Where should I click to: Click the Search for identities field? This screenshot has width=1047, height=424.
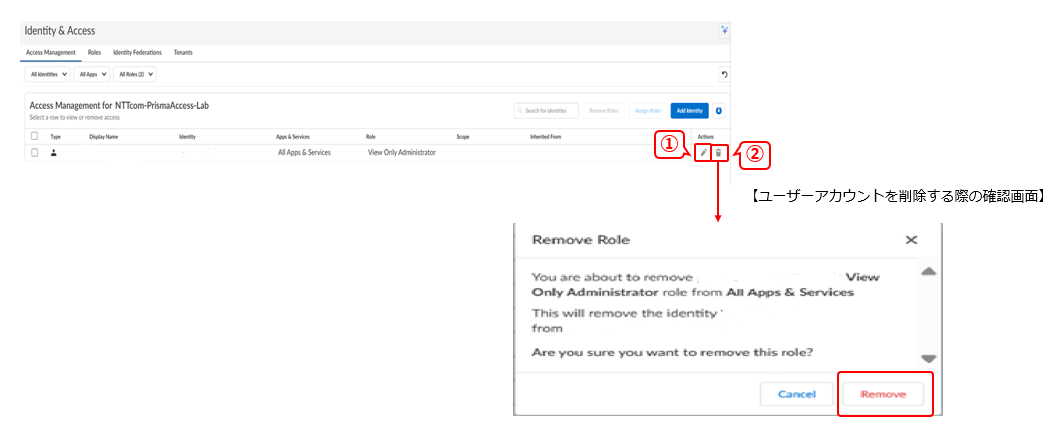pos(545,110)
